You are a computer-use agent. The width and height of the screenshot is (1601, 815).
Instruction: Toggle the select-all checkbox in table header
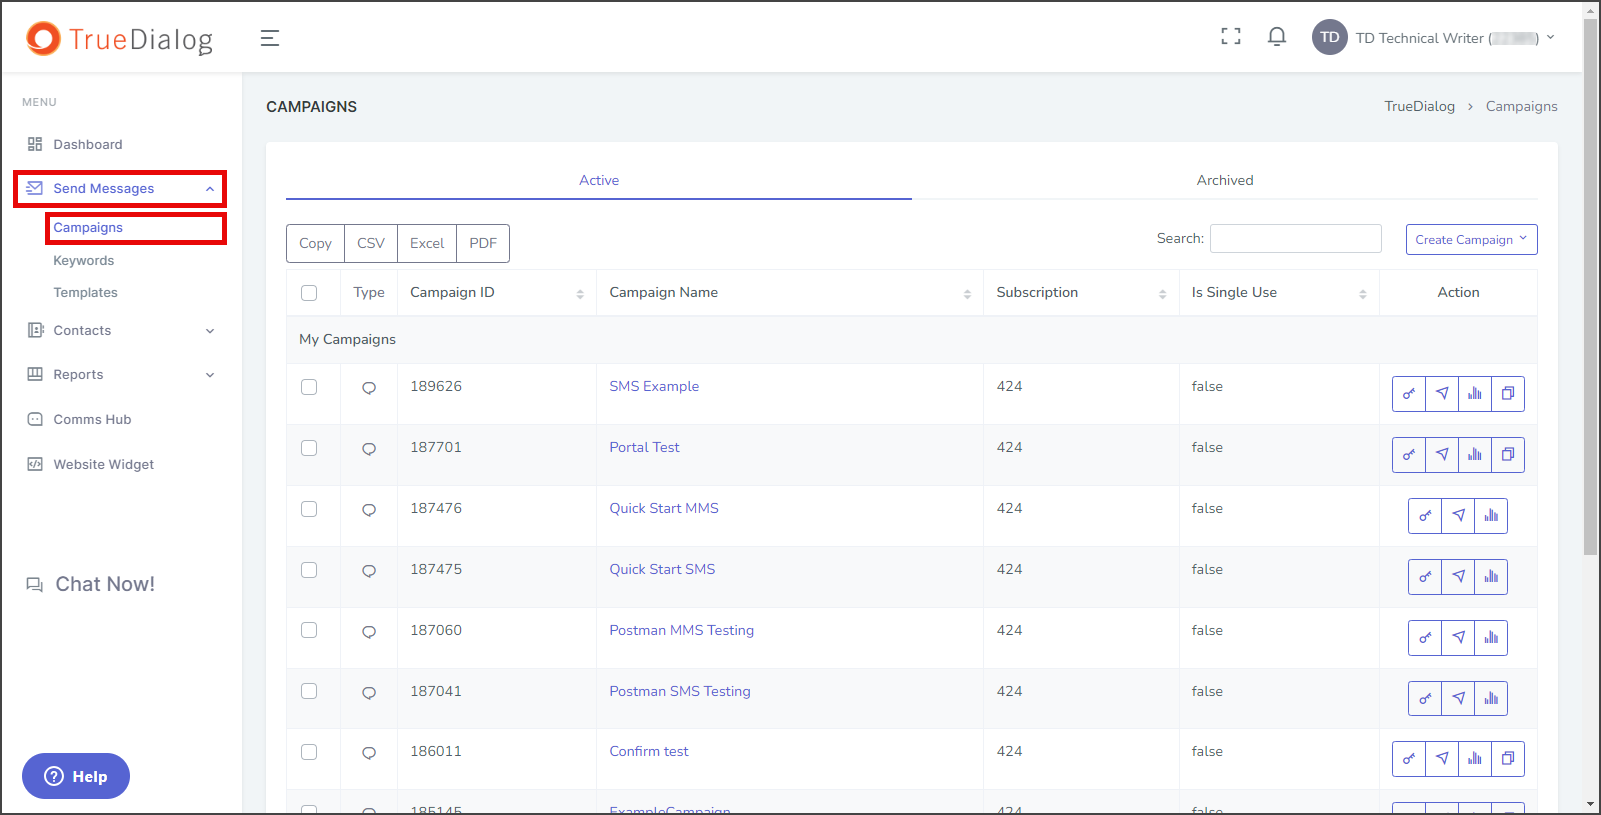[x=309, y=293]
